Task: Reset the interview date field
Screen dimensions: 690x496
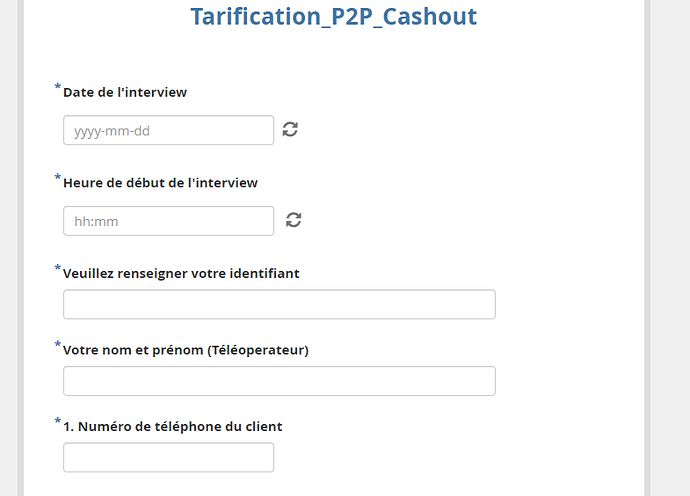Action: click(x=290, y=129)
